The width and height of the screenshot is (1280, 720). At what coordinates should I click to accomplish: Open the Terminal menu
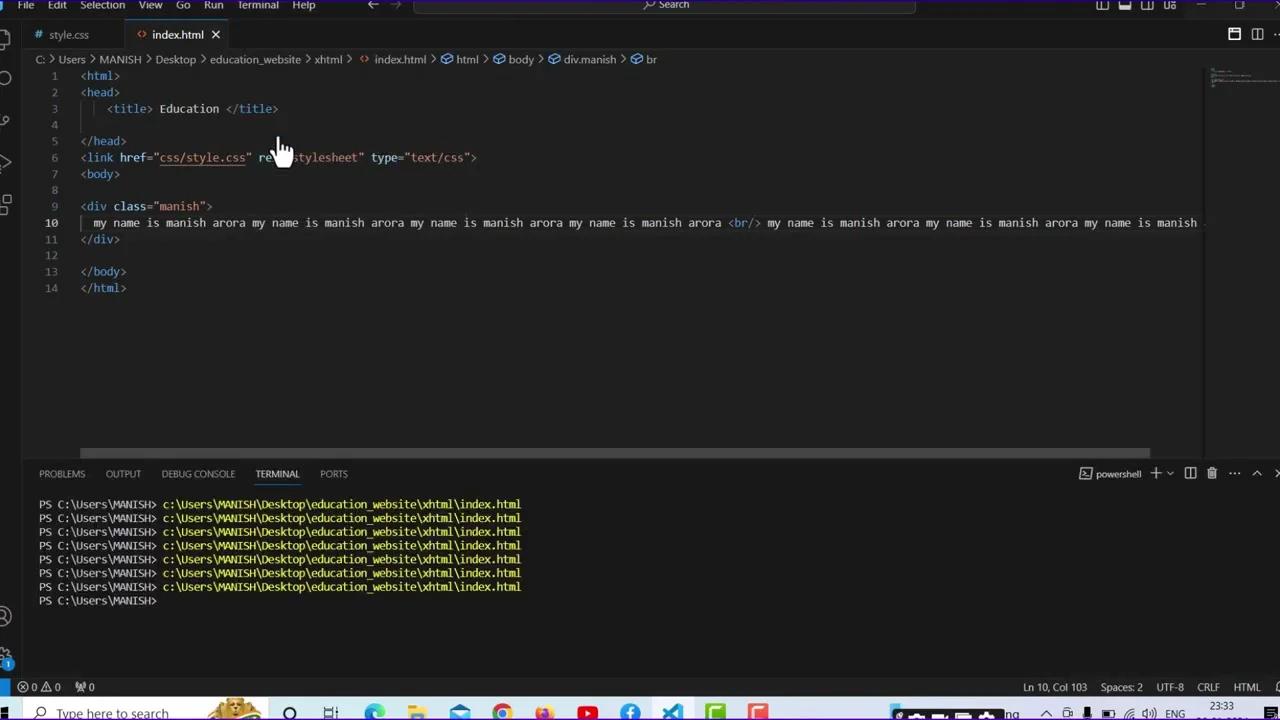click(x=258, y=5)
